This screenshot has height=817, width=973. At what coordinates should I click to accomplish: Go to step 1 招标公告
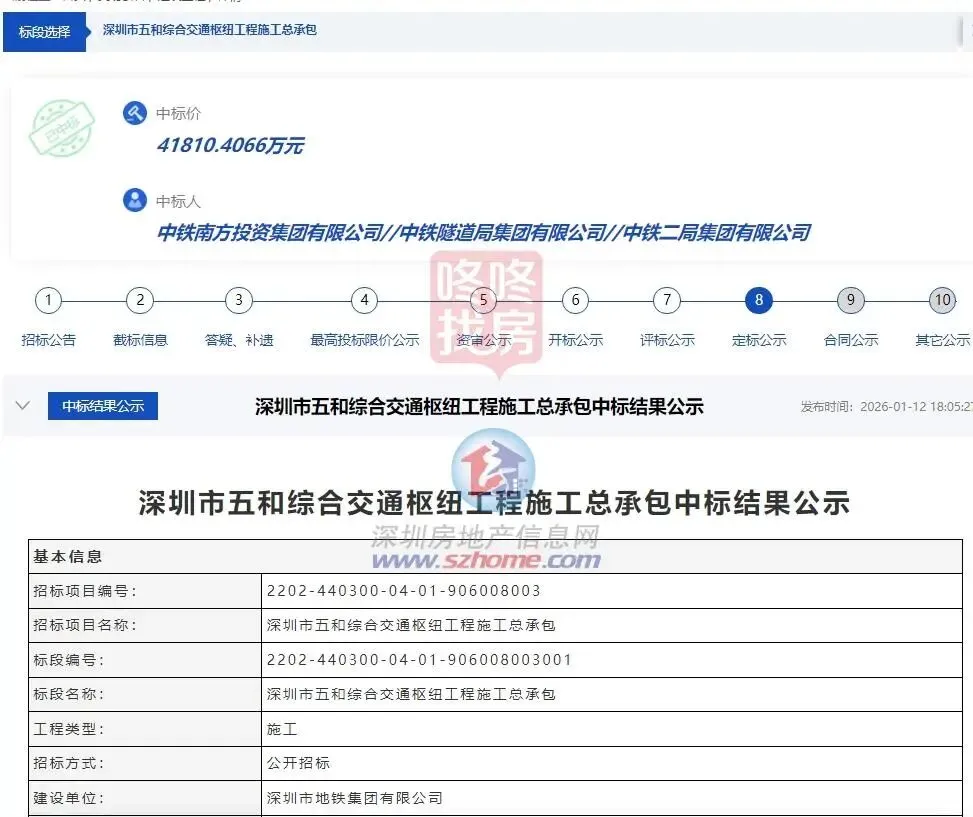click(x=48, y=300)
